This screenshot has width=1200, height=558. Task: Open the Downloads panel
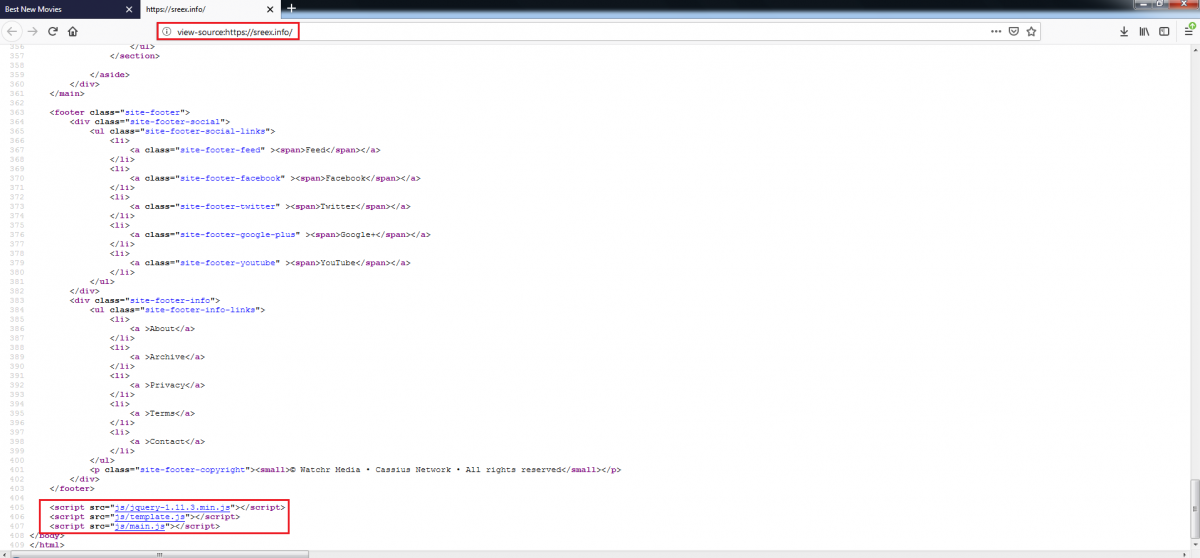pos(1124,31)
